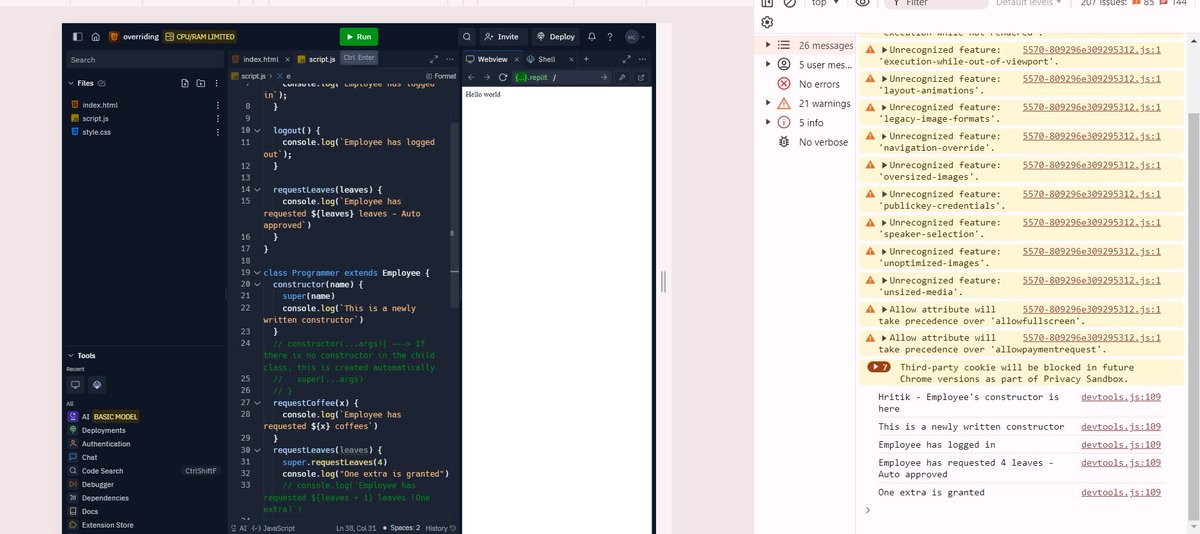Open options menu for script.js file

[x=217, y=118]
